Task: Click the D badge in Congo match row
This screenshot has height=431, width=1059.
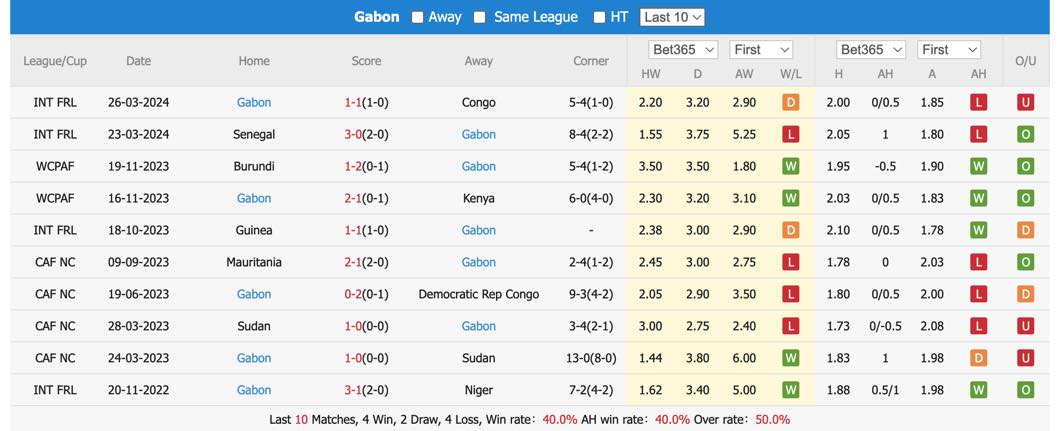Action: coord(791,103)
